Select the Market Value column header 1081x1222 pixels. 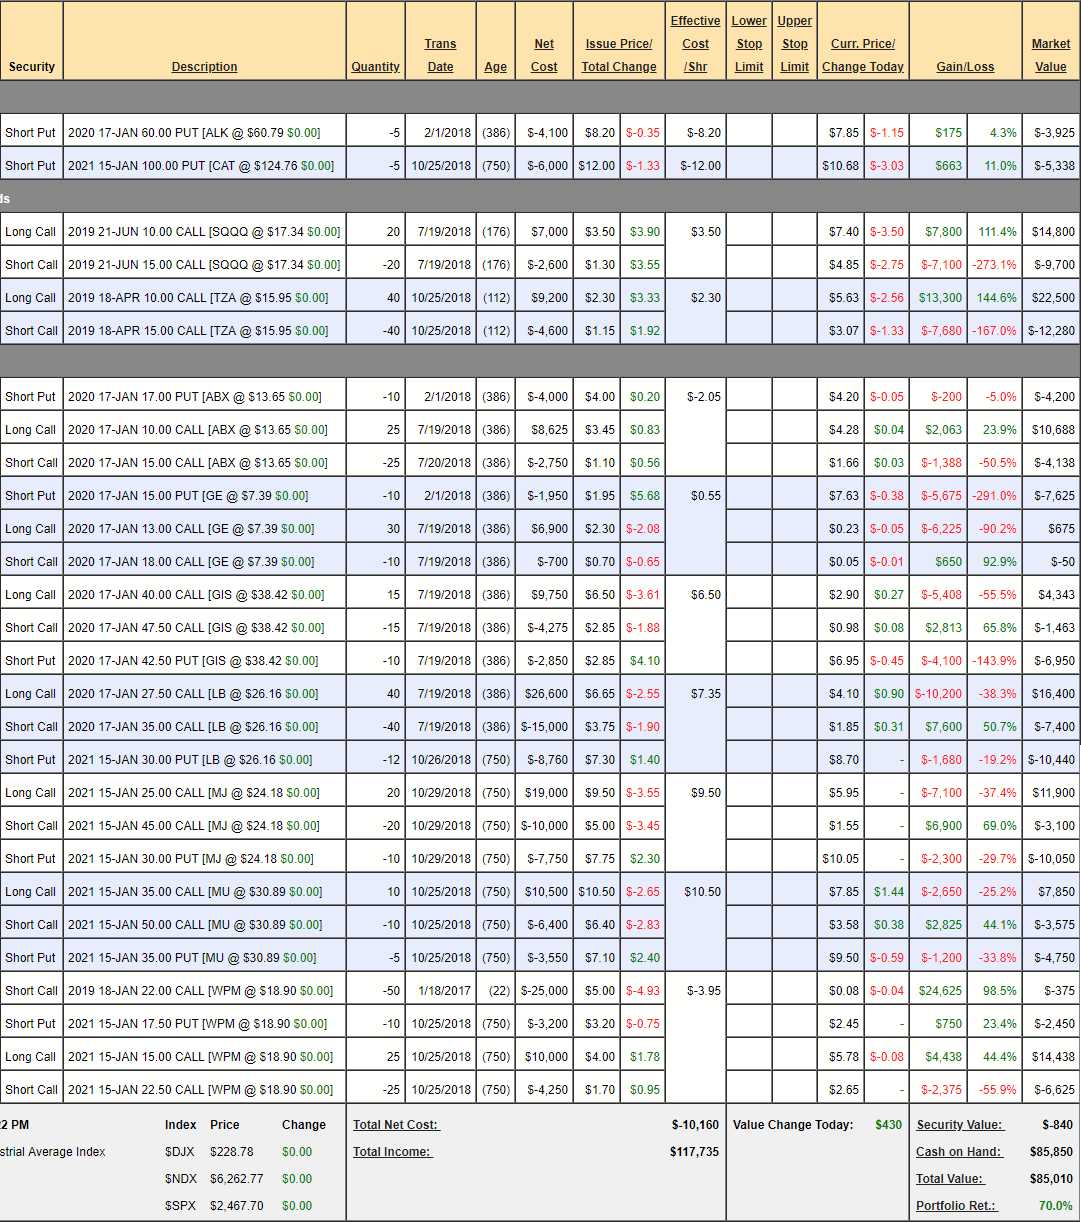tap(1050, 55)
